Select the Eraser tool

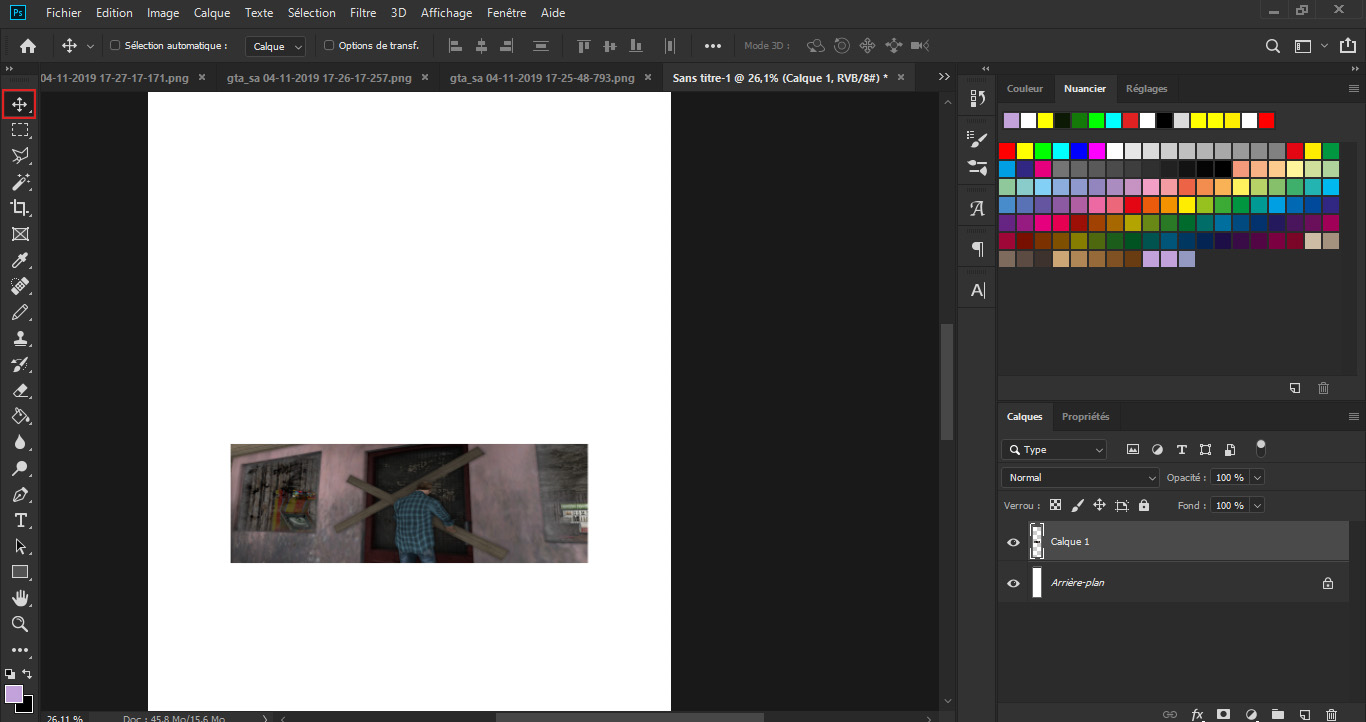19,390
